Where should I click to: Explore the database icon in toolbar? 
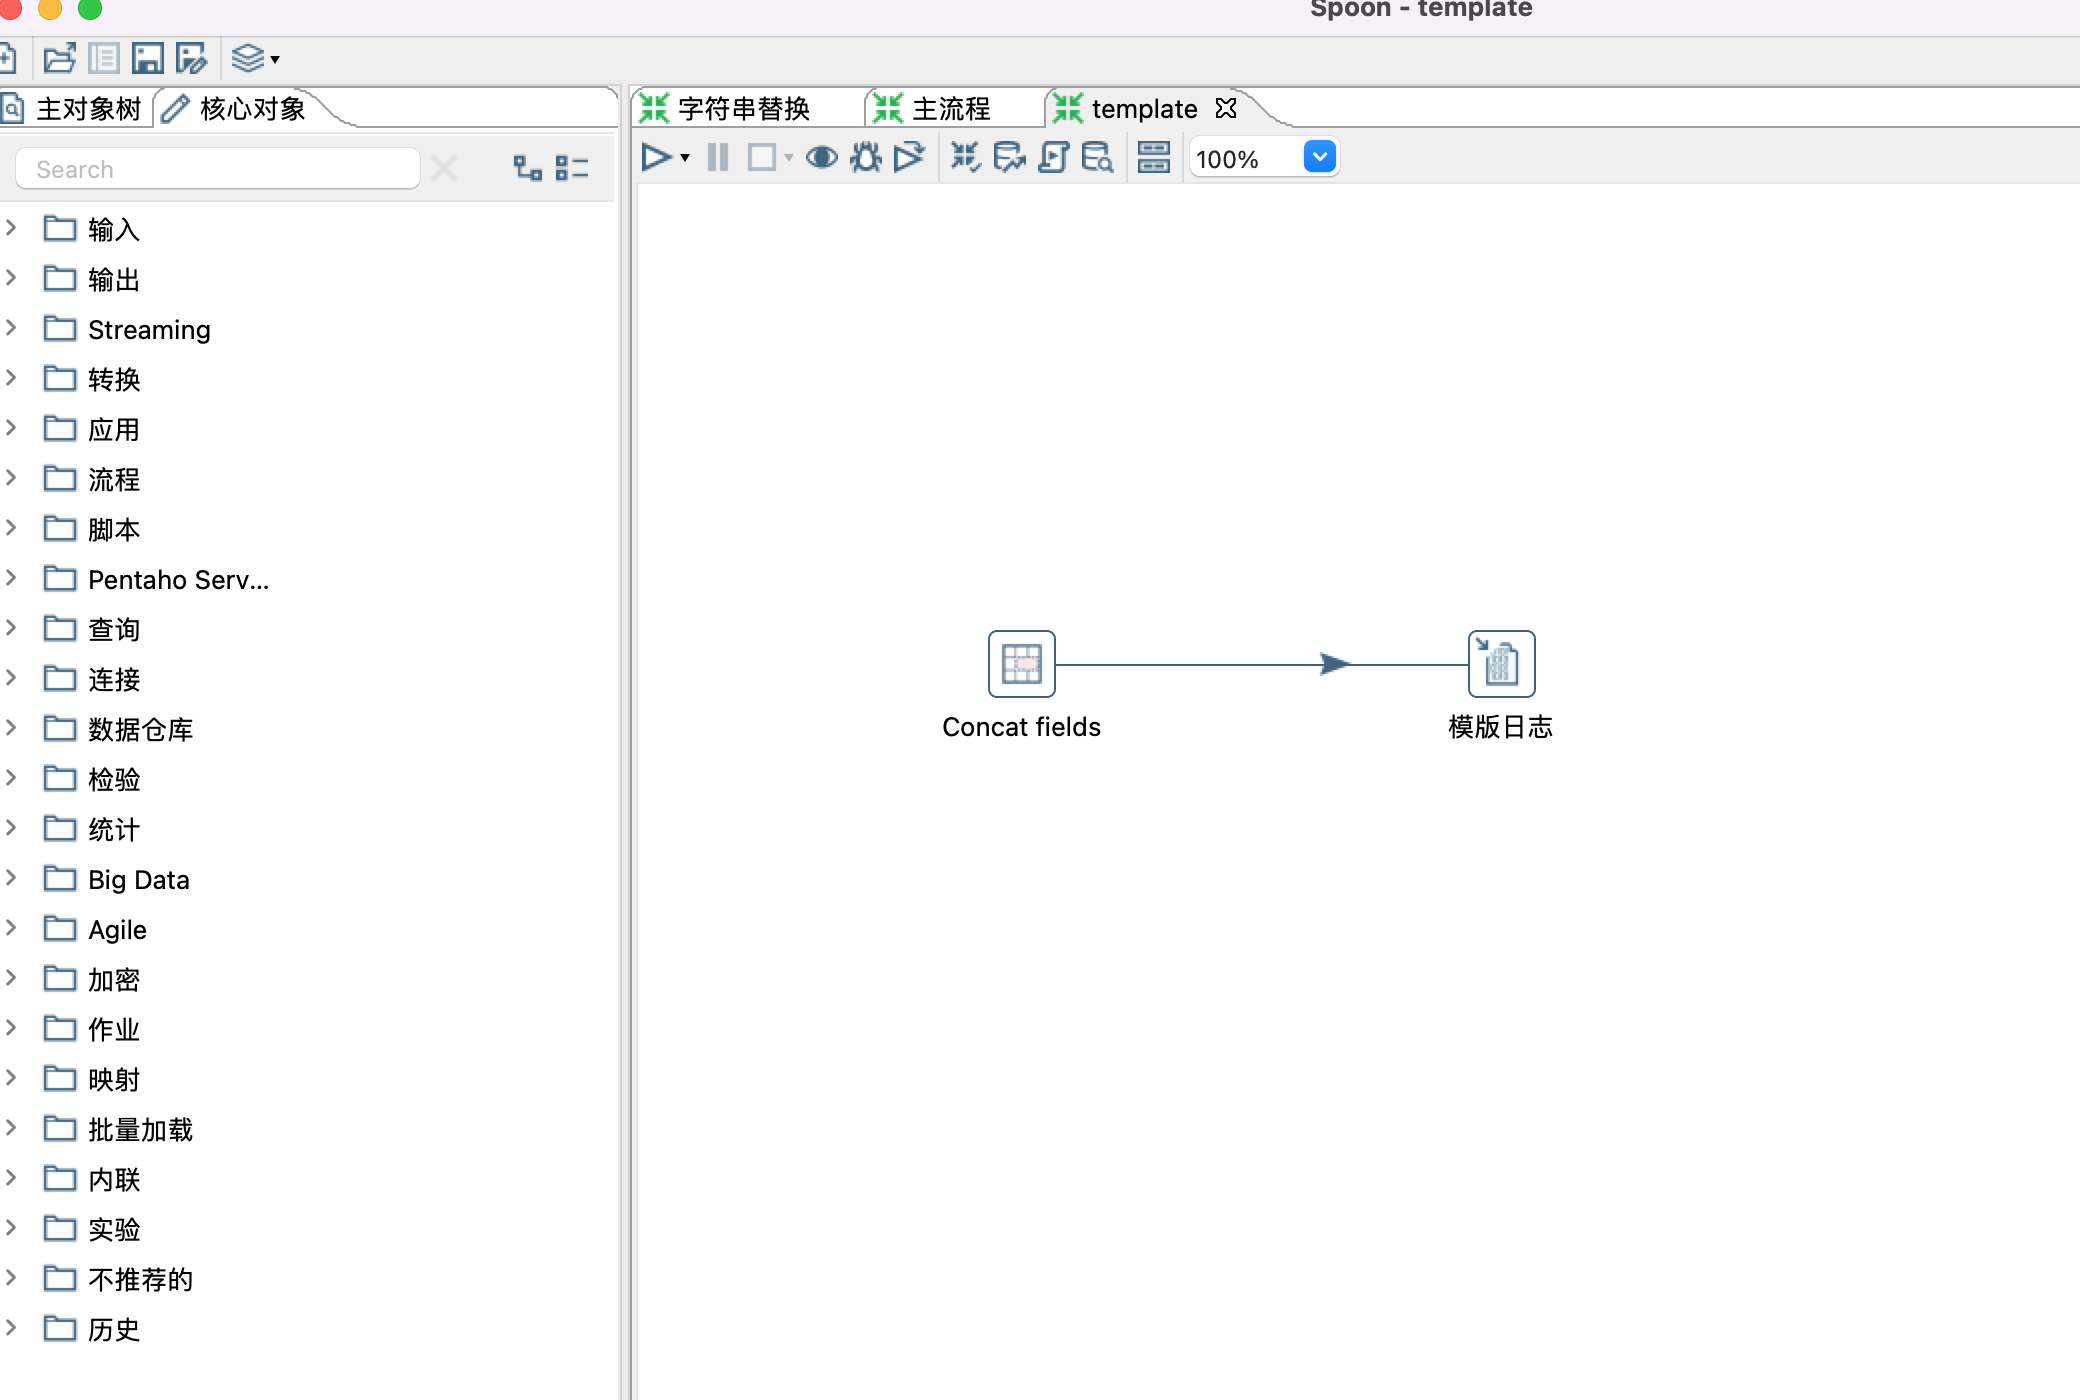pos(1097,158)
